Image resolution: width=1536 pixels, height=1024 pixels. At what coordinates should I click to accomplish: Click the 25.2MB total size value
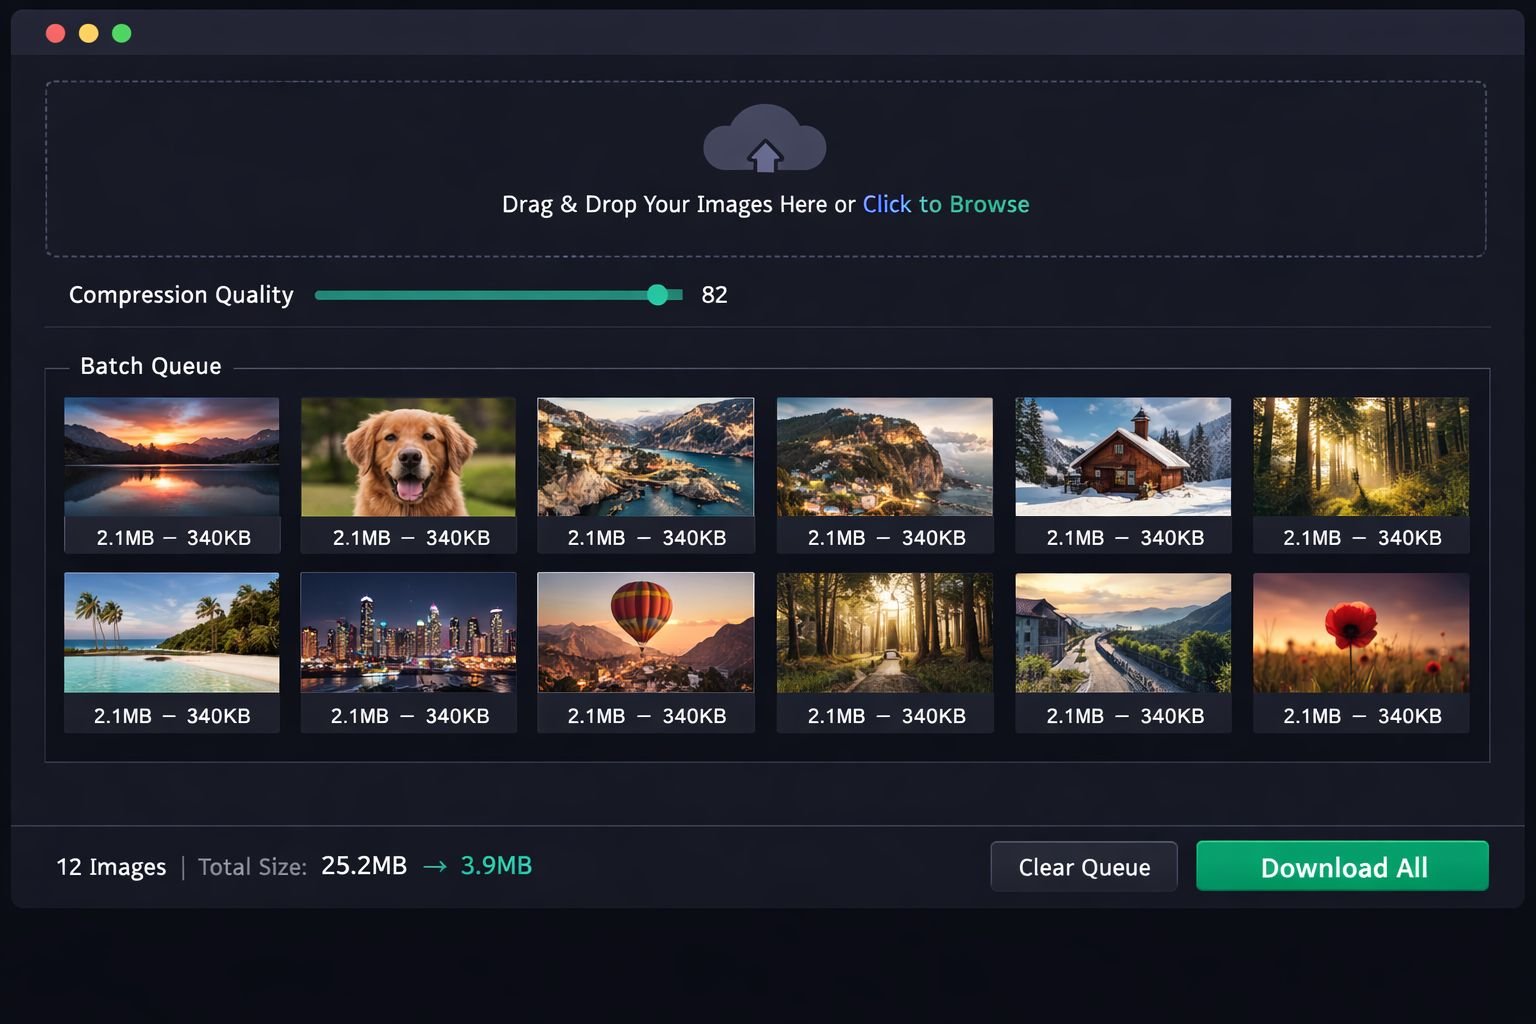click(x=364, y=865)
